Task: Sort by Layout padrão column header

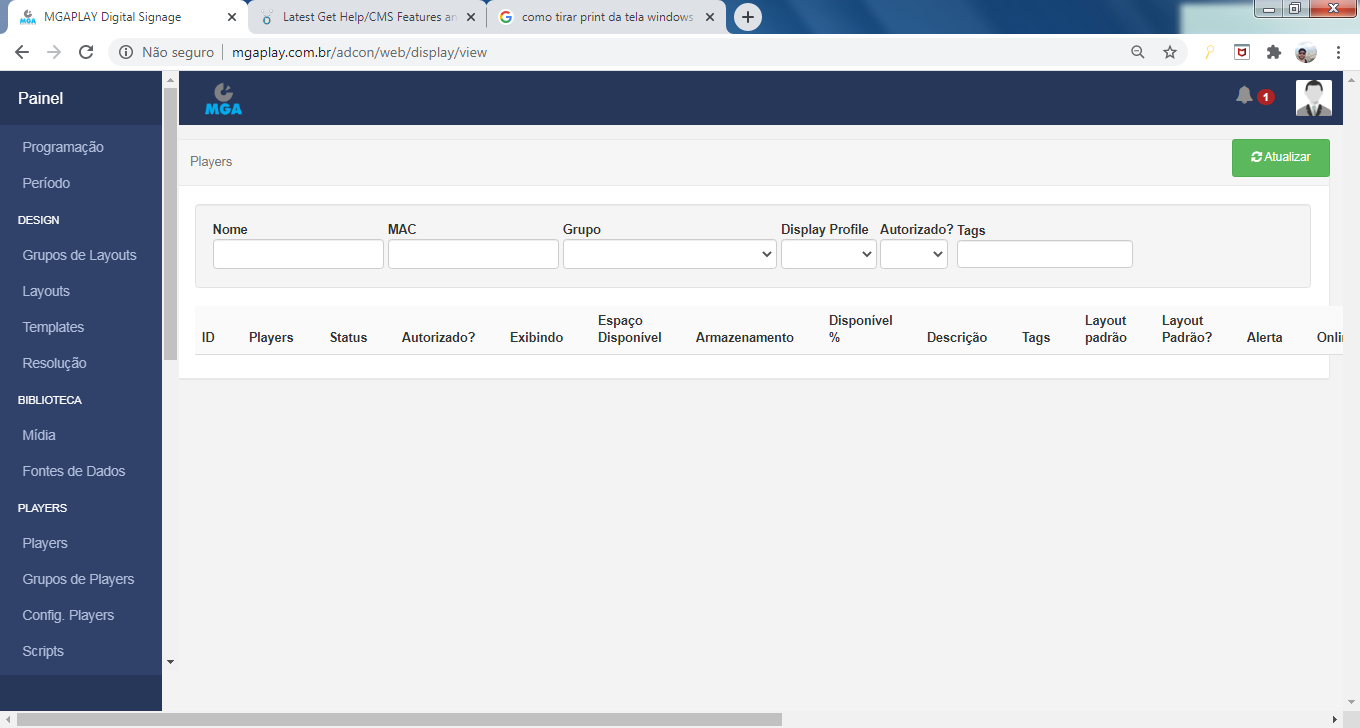Action: (x=1106, y=329)
